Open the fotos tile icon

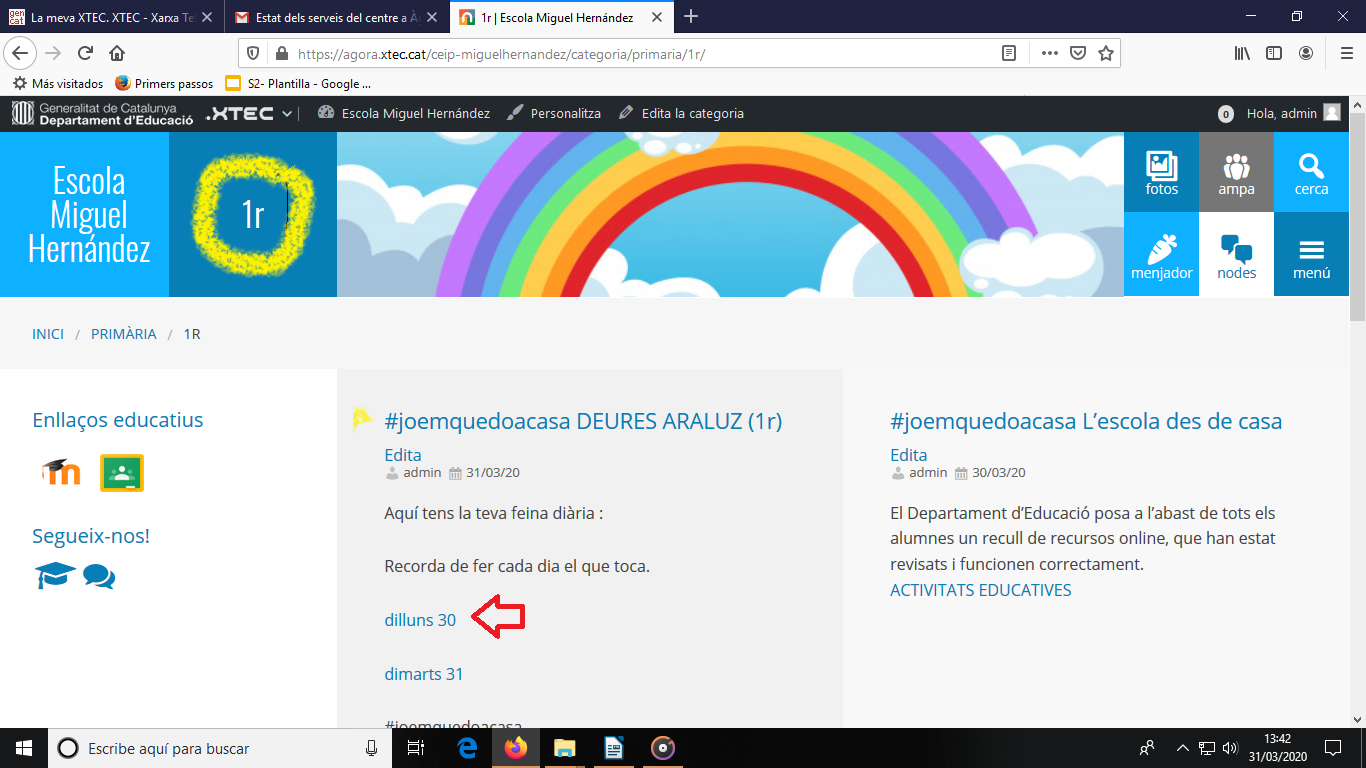pos(1161,172)
